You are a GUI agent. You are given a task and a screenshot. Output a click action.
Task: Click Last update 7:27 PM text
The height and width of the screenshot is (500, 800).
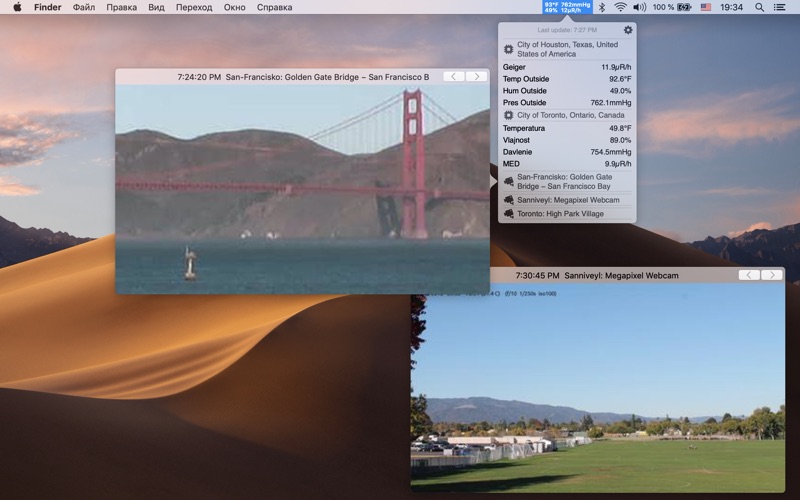point(567,30)
